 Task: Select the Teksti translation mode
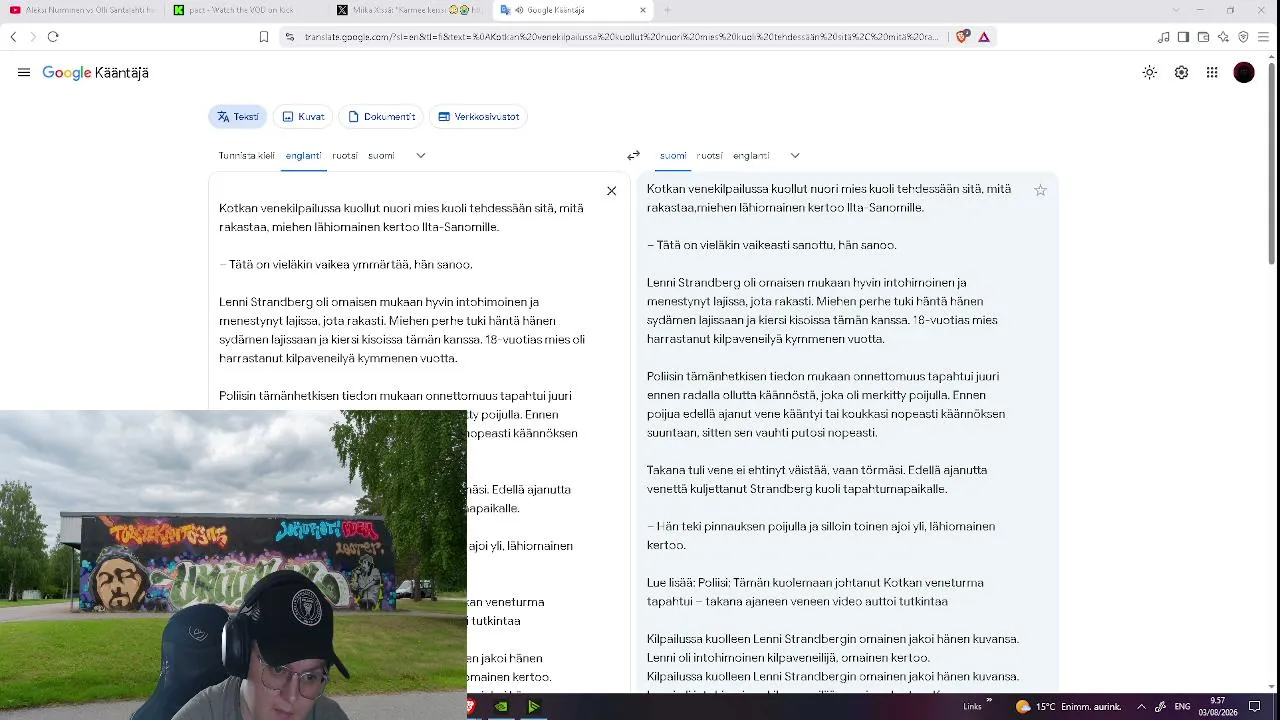tap(238, 117)
